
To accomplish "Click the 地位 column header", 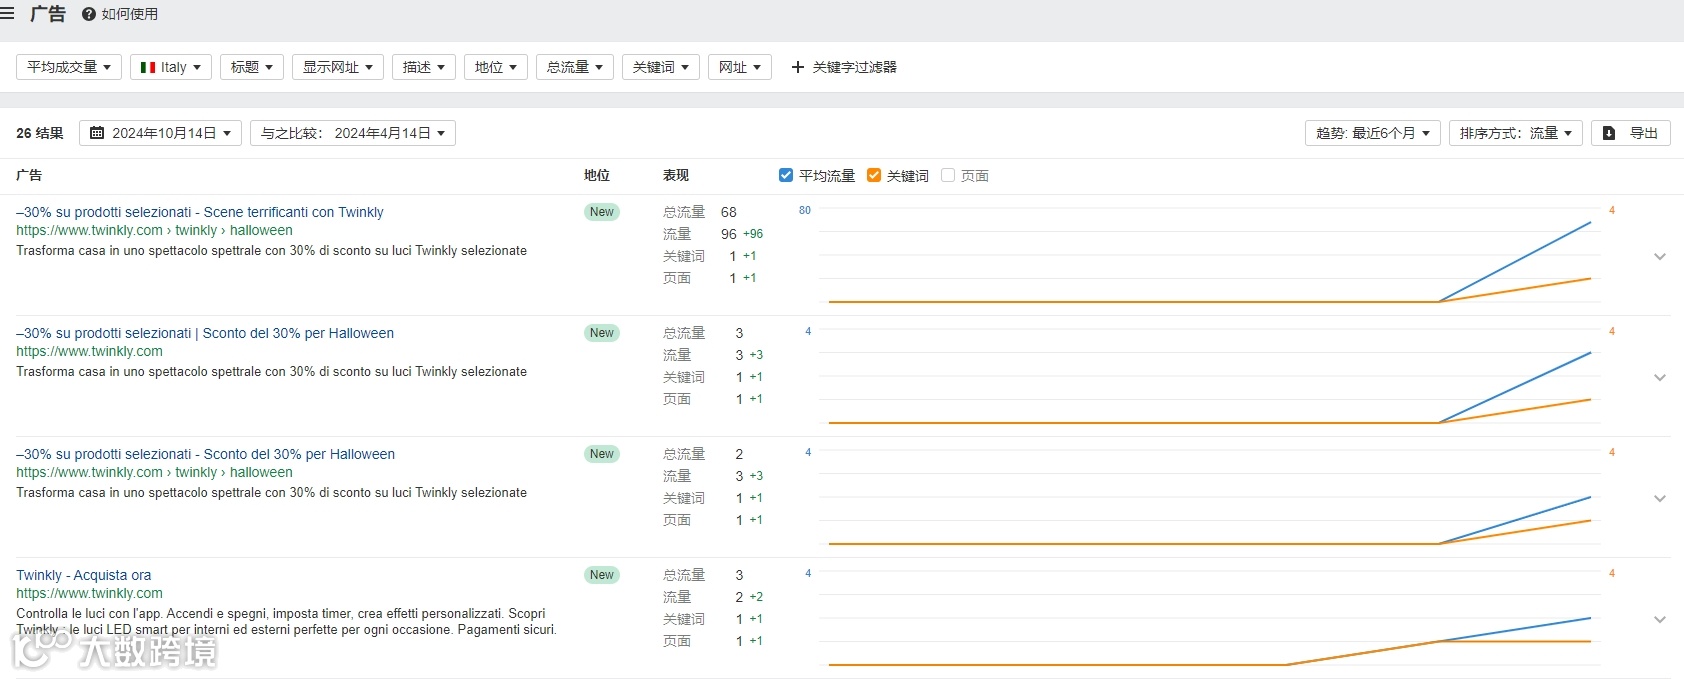I will point(597,175).
